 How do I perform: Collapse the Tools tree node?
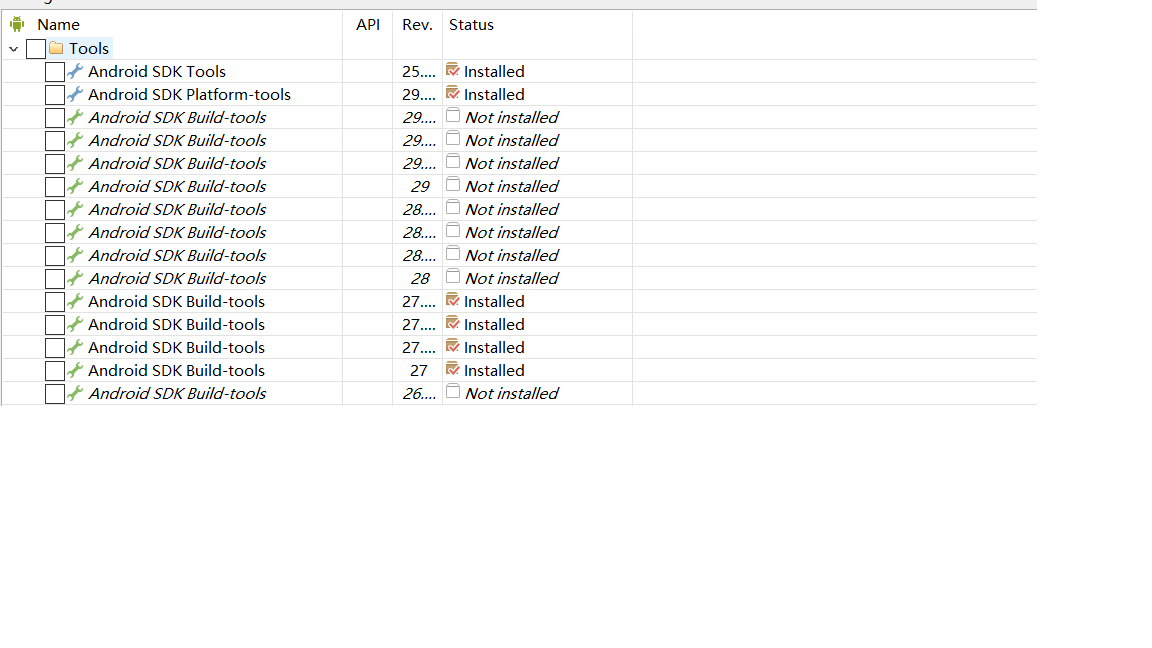pos(14,48)
